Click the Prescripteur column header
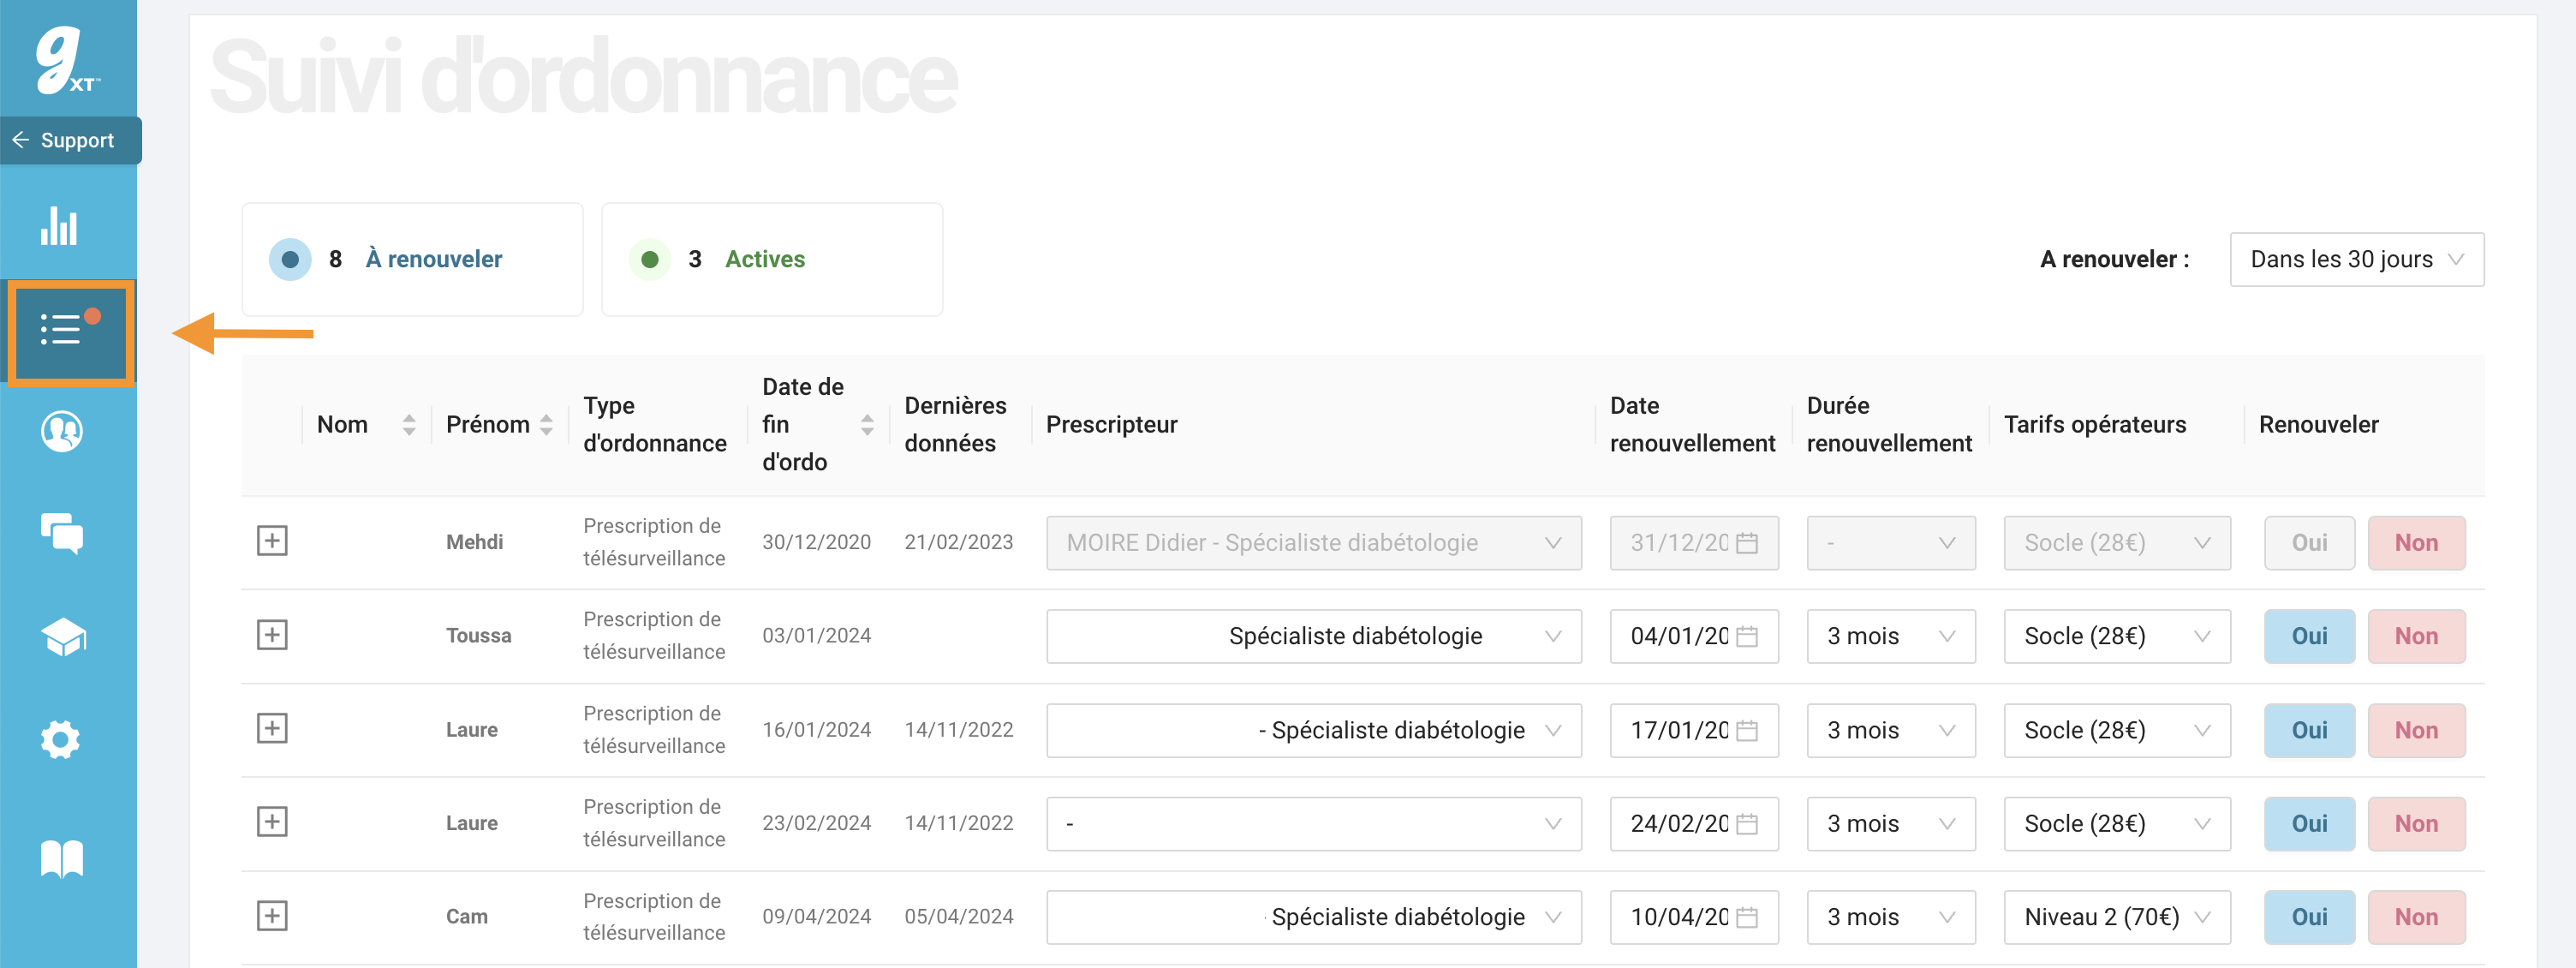The height and width of the screenshot is (968, 2576). [1111, 425]
